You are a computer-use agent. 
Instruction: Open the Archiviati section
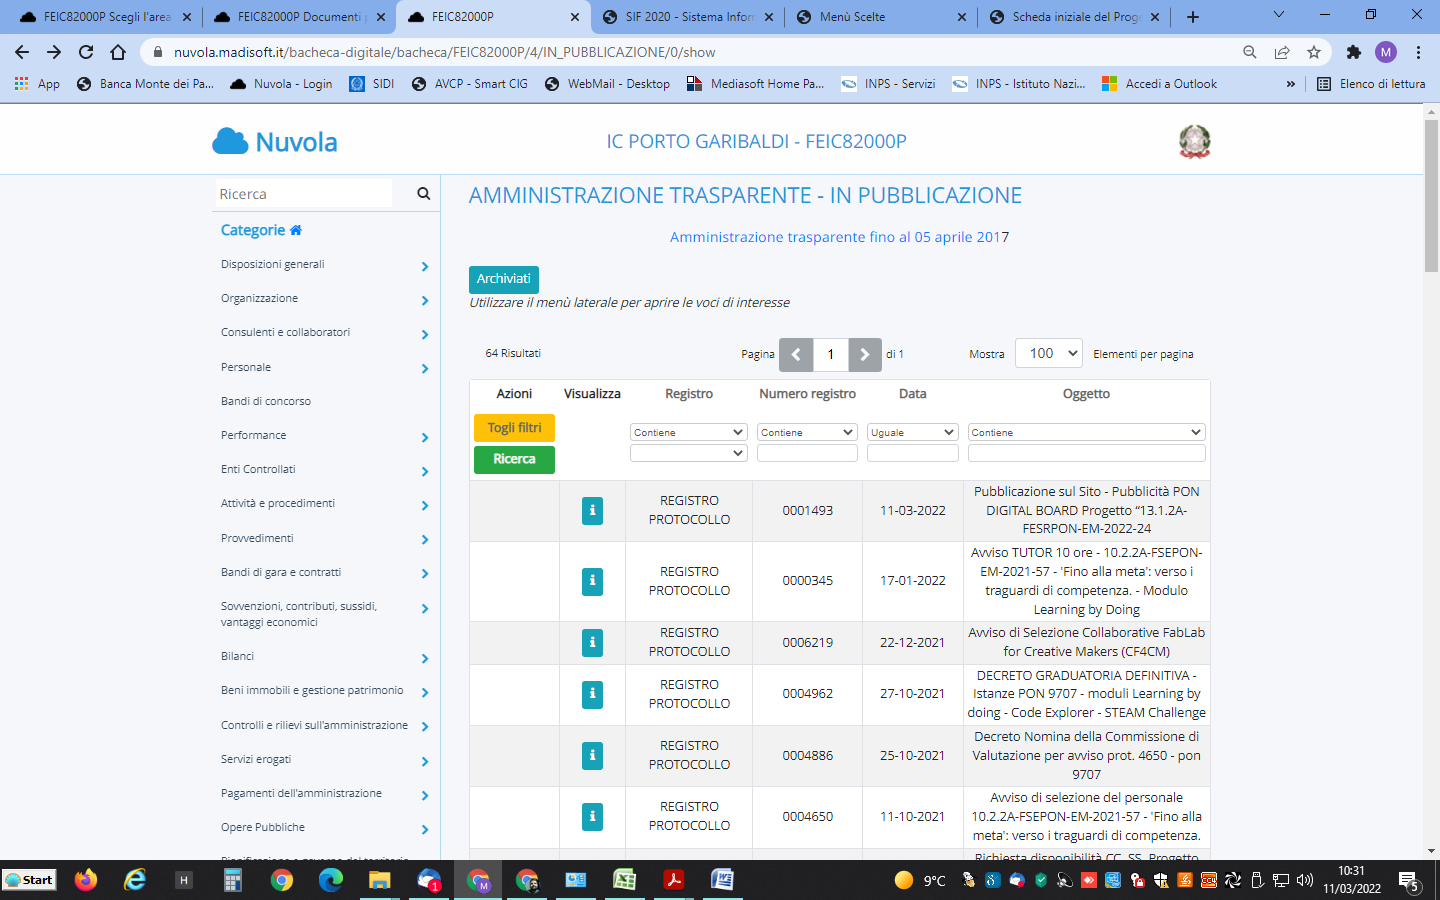tap(503, 279)
